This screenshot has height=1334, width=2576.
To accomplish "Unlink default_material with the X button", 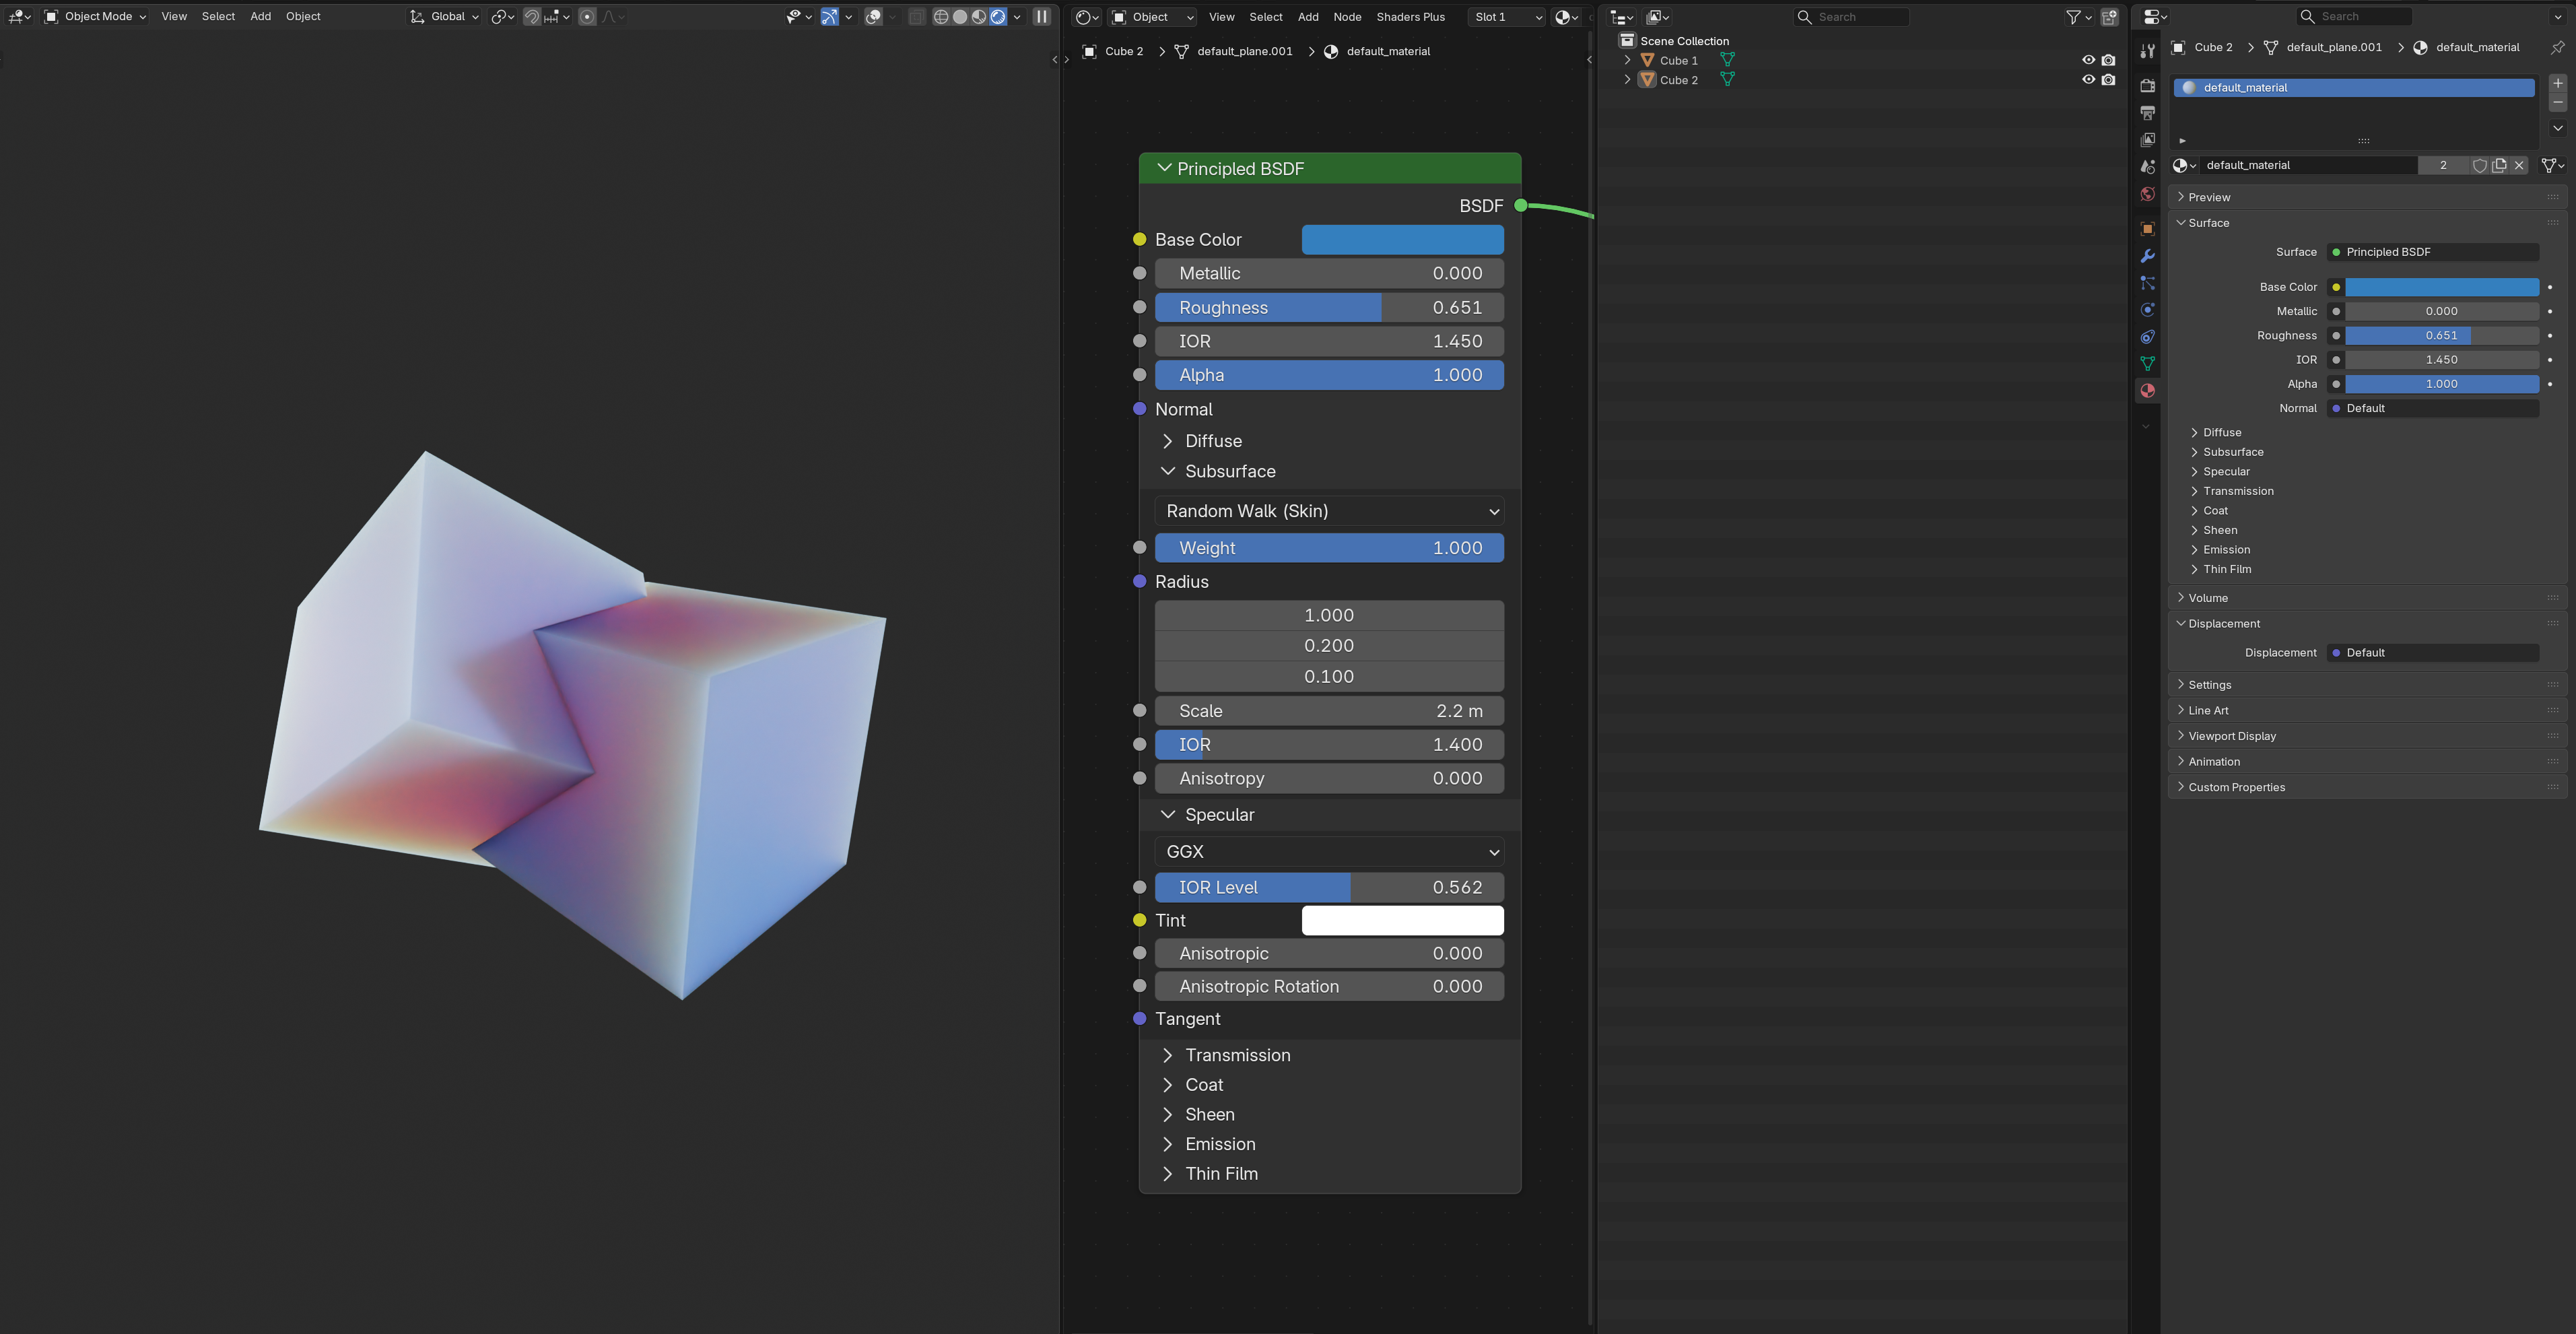I will [2519, 166].
